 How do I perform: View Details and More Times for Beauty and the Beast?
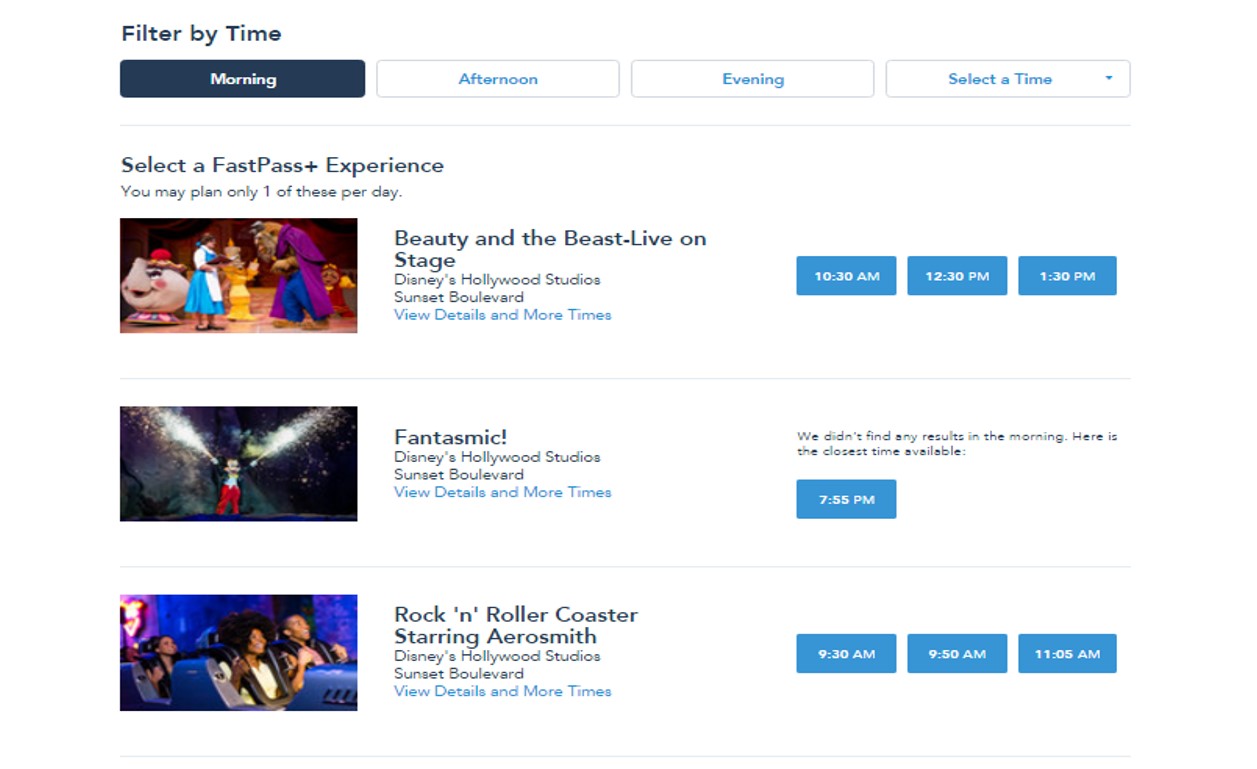502,314
